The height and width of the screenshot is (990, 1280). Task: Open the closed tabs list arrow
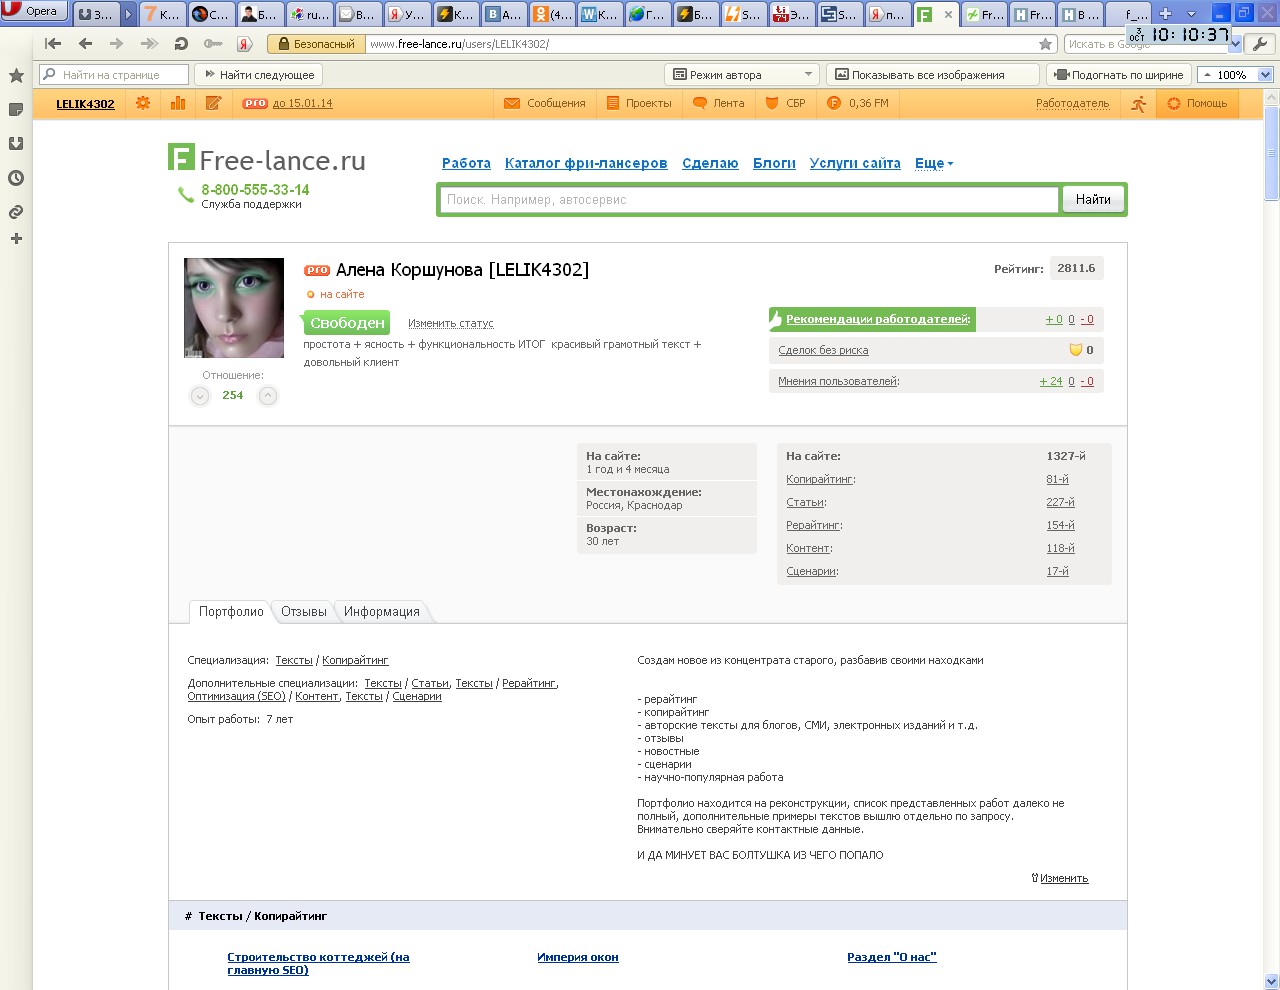(x=1191, y=14)
